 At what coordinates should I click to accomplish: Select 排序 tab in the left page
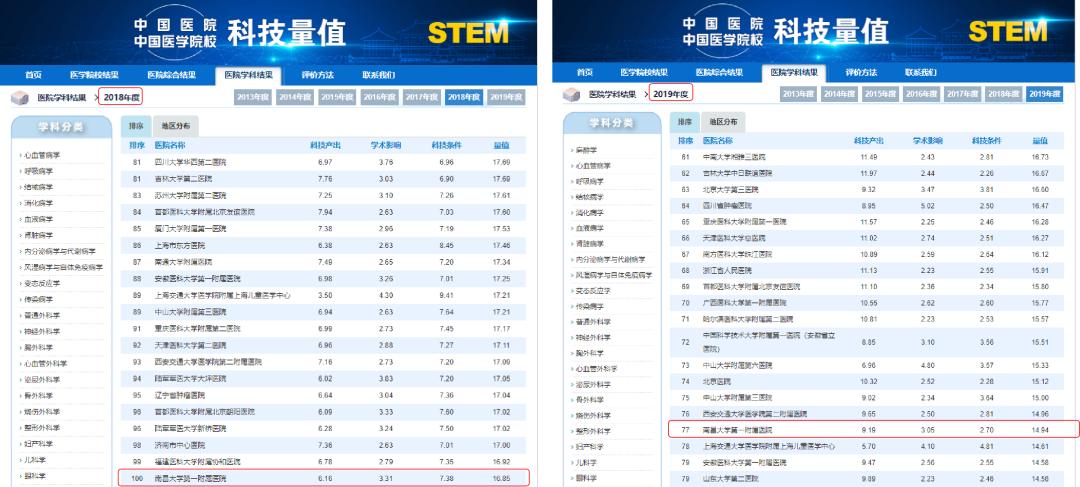click(x=135, y=126)
